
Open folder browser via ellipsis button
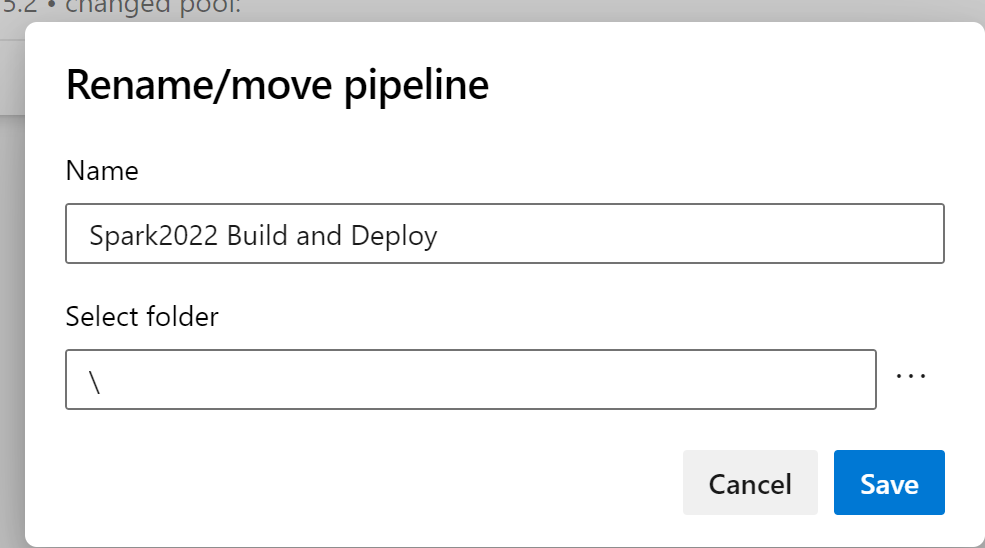911,377
